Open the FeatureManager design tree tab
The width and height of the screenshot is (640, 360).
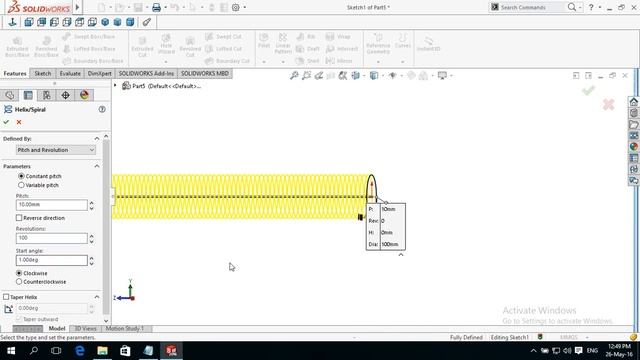[x=9, y=95]
